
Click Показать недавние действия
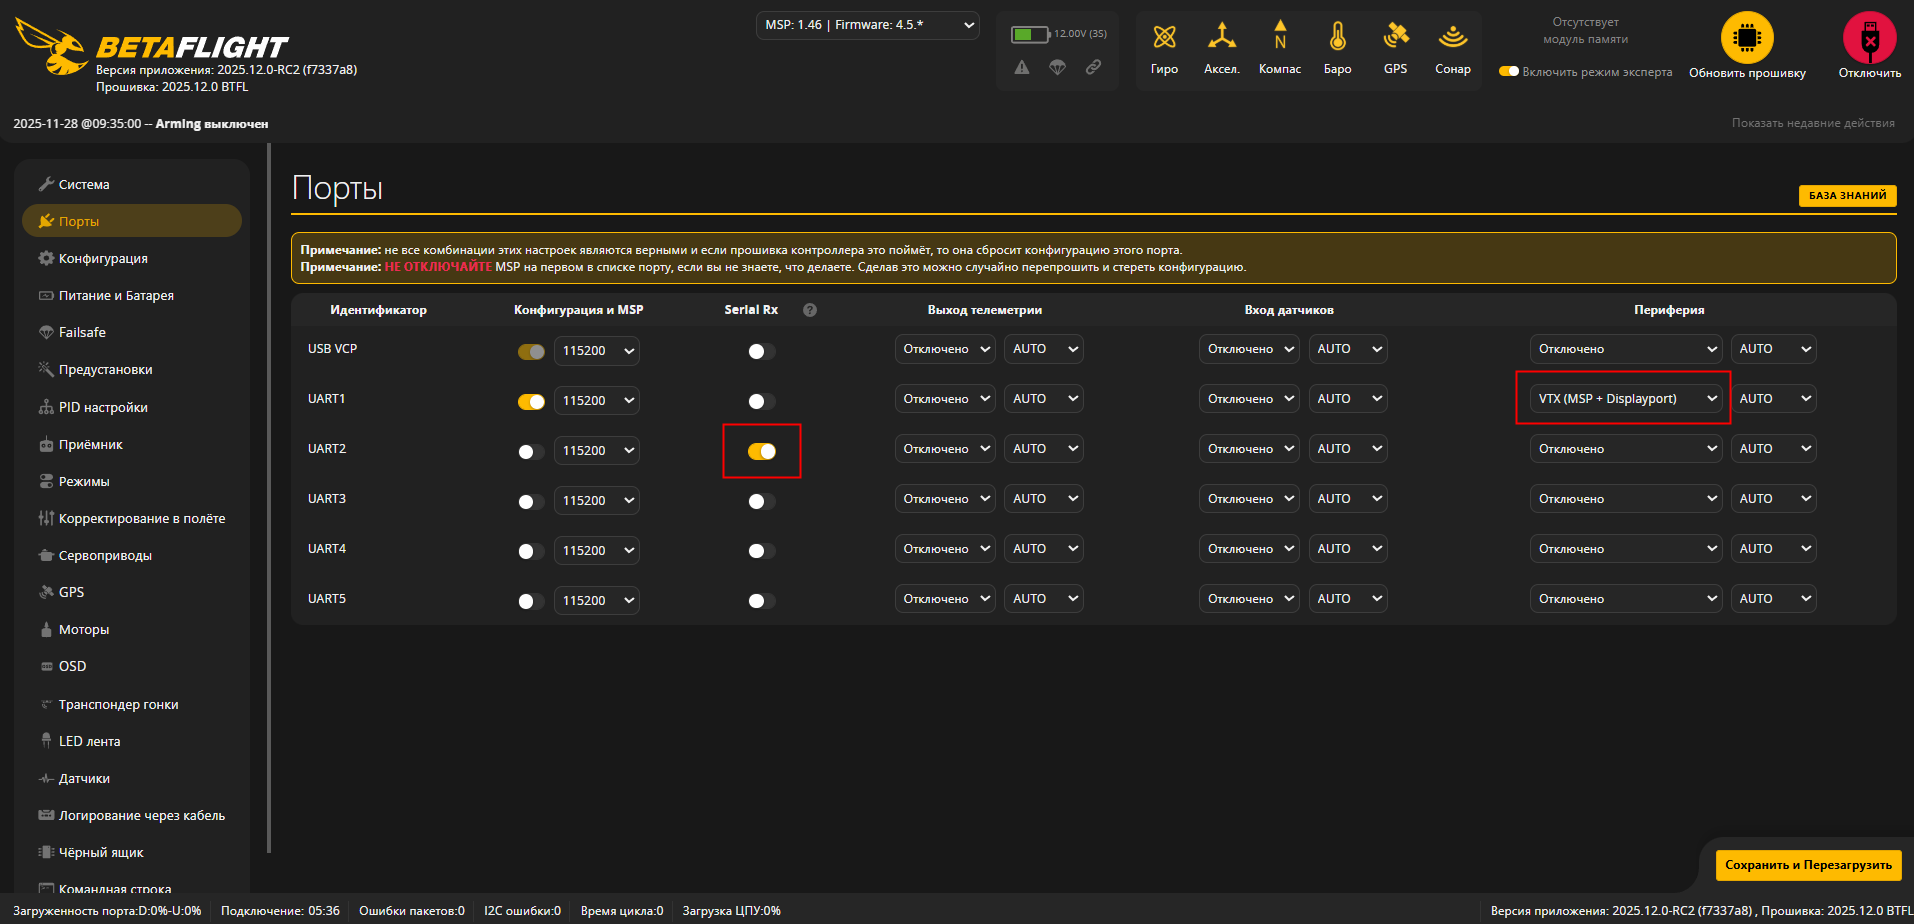click(1812, 122)
